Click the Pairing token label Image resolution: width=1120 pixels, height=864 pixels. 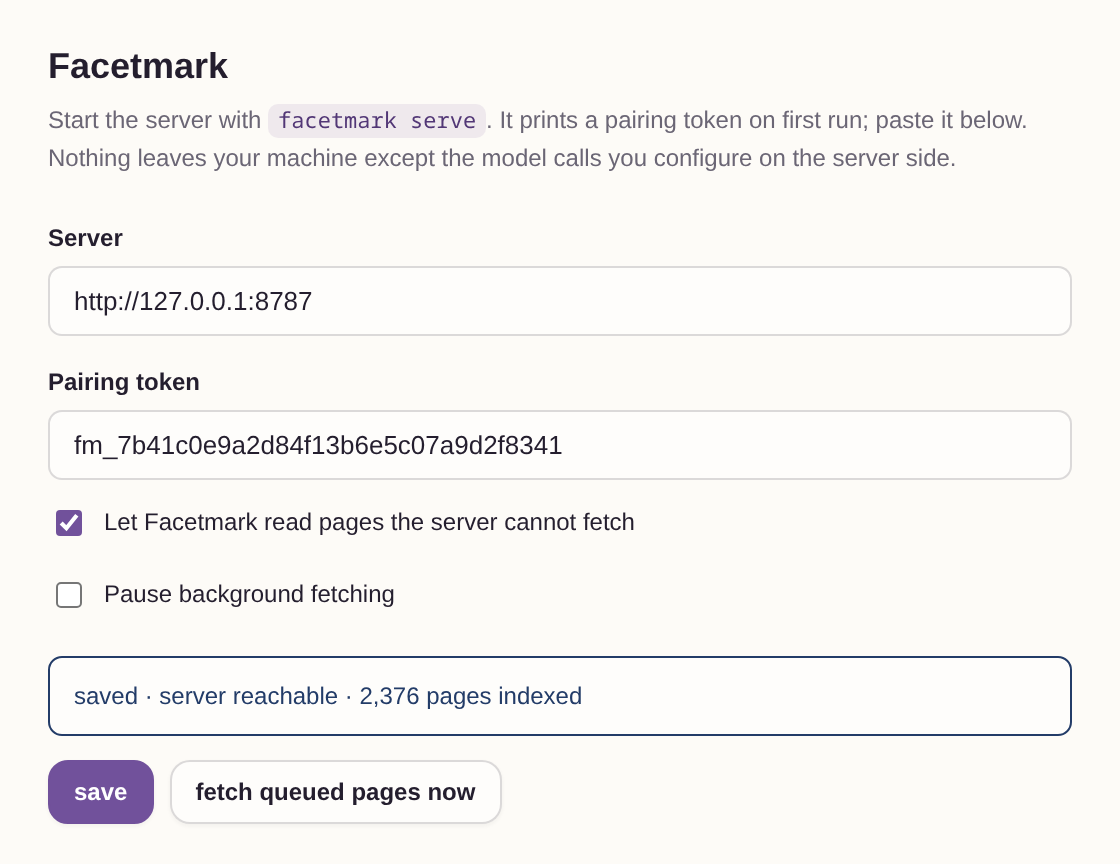pyautogui.click(x=124, y=382)
